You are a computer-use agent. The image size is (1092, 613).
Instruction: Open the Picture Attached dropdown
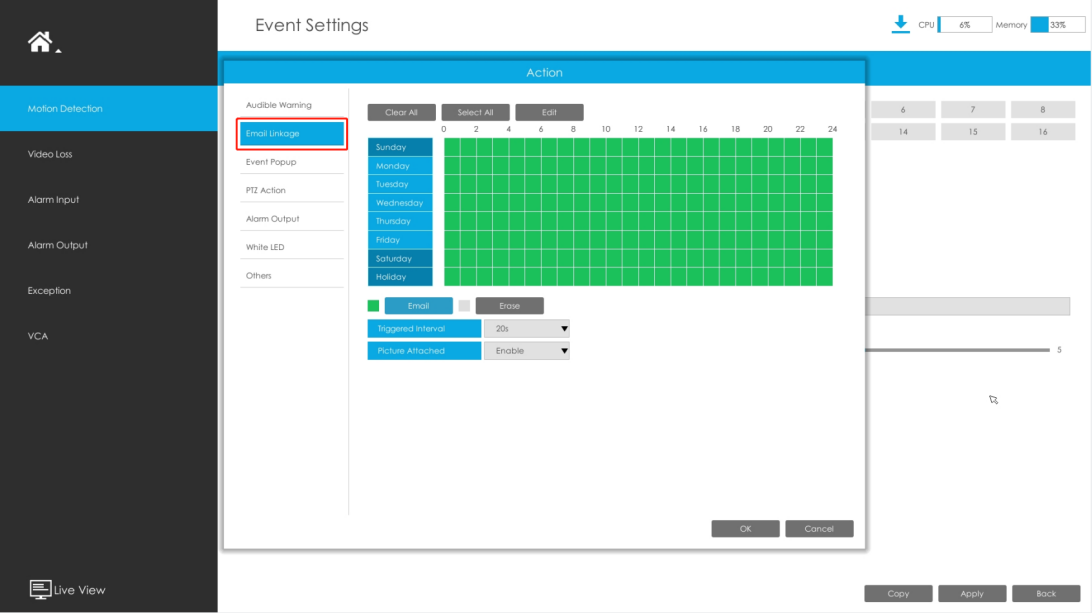[x=526, y=351]
